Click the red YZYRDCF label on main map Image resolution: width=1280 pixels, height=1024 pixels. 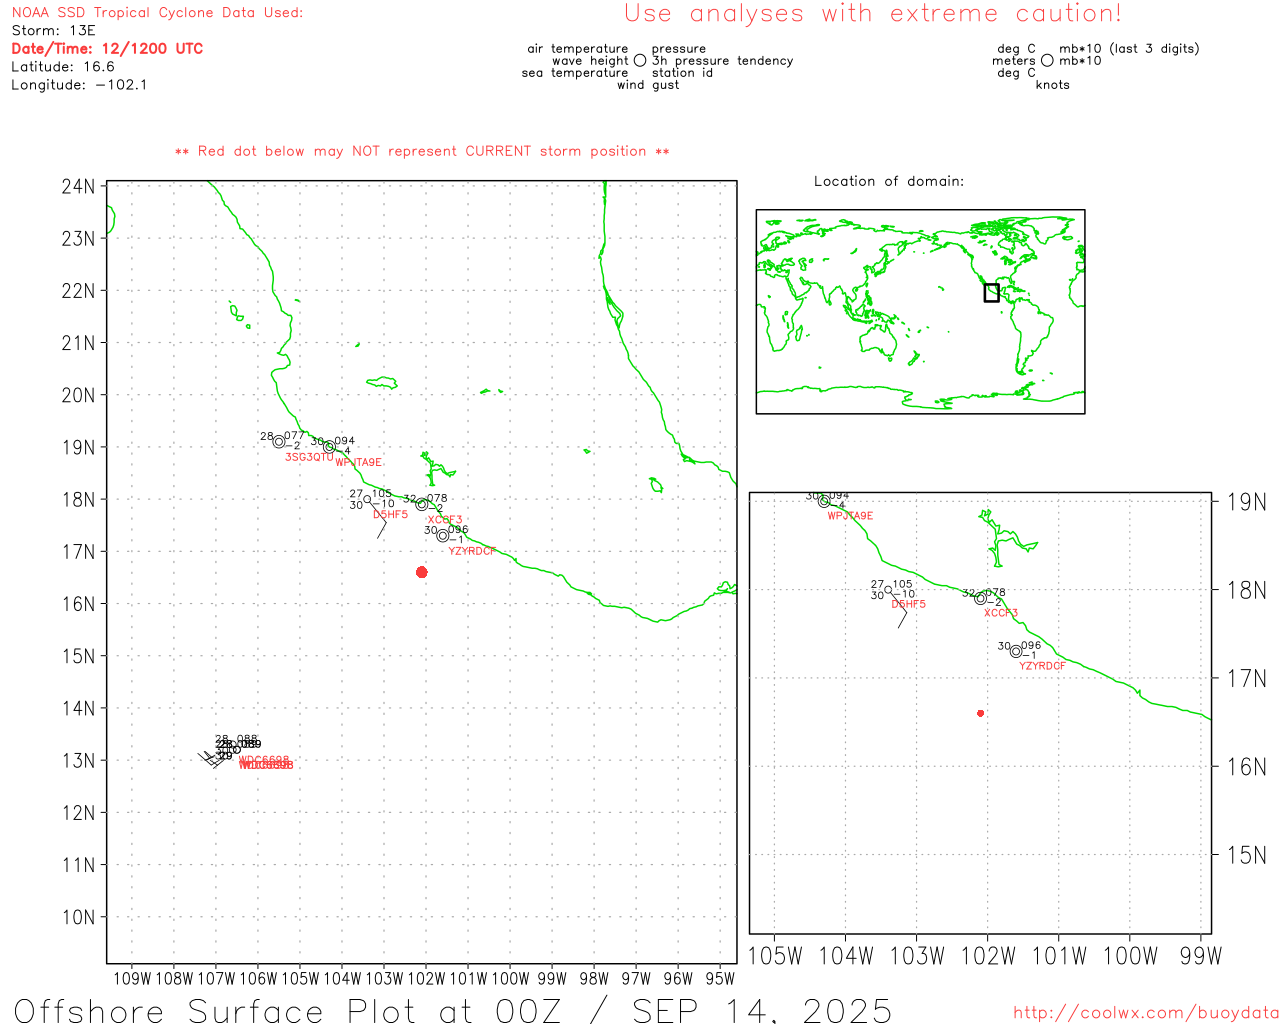(x=472, y=551)
